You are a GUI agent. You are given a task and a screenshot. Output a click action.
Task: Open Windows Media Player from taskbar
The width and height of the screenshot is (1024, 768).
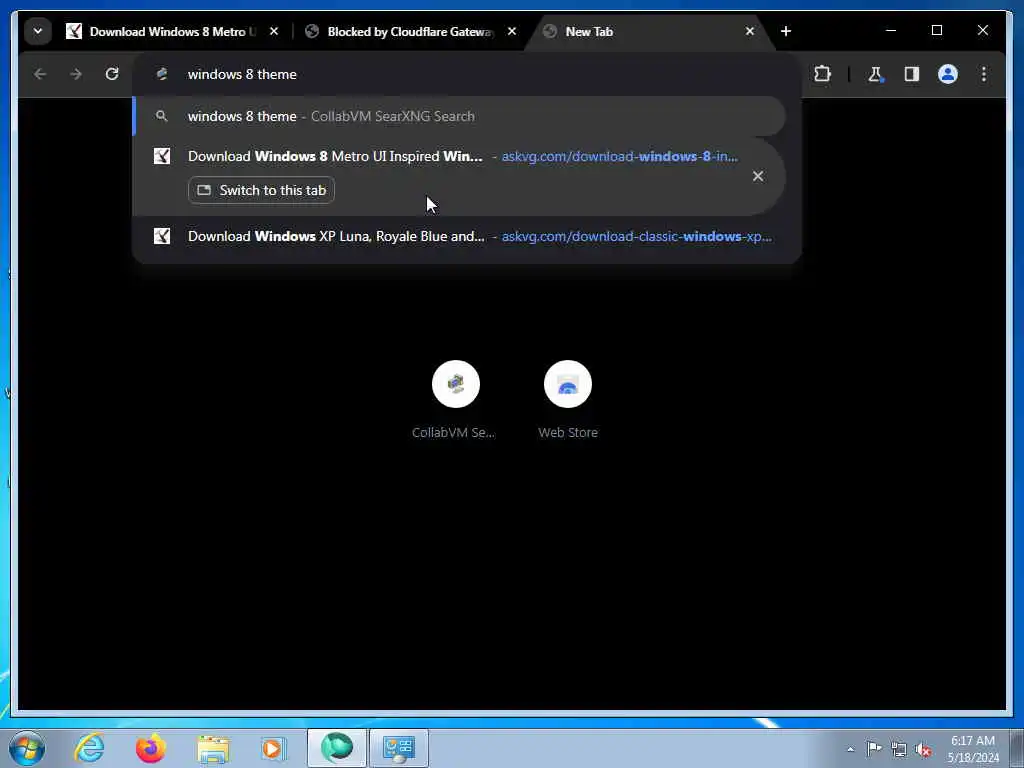click(273, 748)
